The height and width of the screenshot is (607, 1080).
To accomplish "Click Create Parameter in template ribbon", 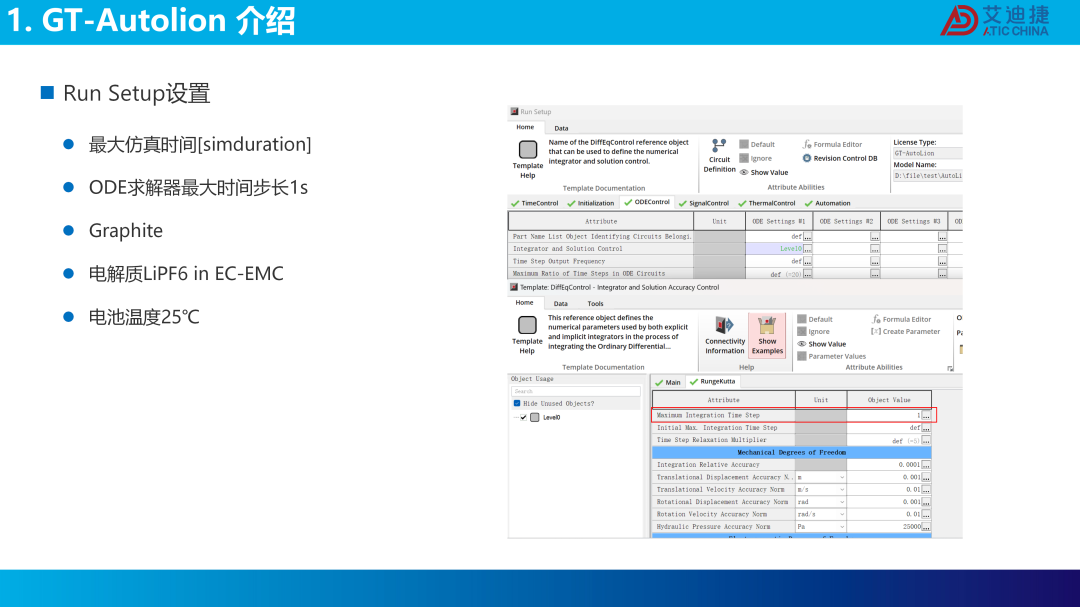I will click(906, 331).
